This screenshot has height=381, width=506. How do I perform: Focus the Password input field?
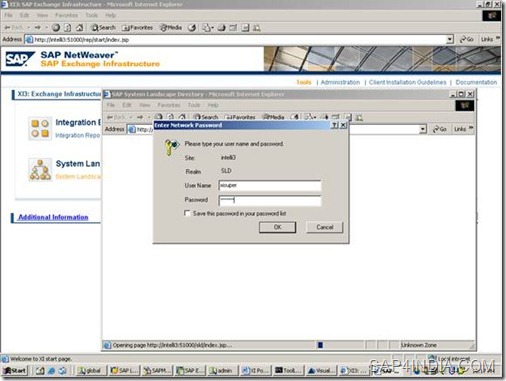pos(270,200)
